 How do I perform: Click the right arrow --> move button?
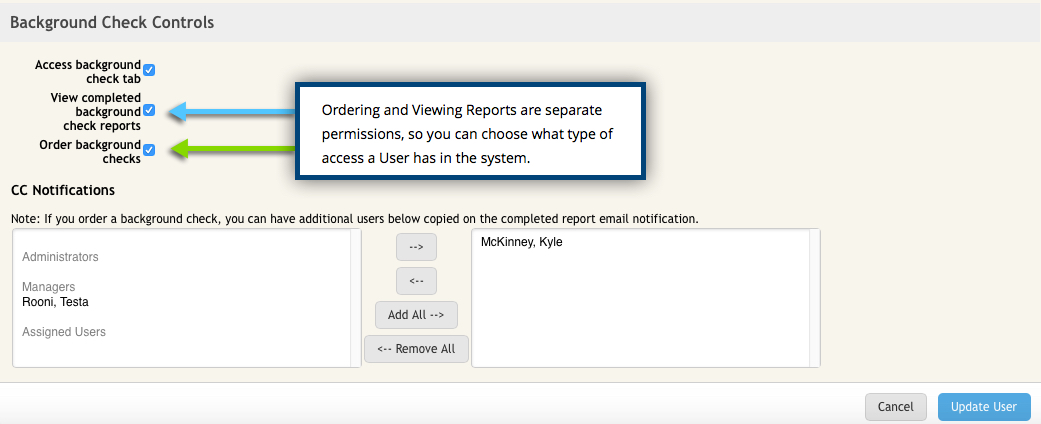pyautogui.click(x=416, y=248)
